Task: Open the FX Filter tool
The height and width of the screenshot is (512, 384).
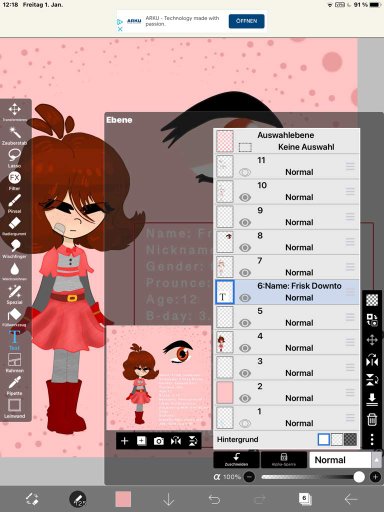Action: 14,181
